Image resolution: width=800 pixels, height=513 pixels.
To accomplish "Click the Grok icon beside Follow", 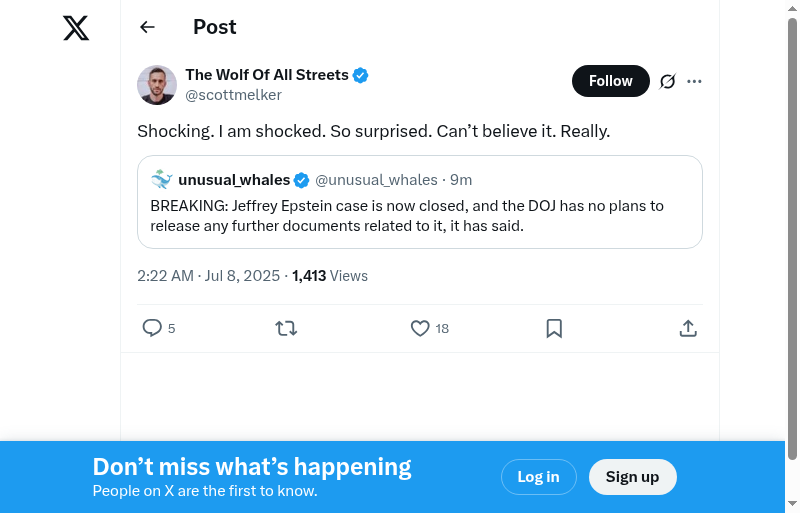I will tap(668, 81).
